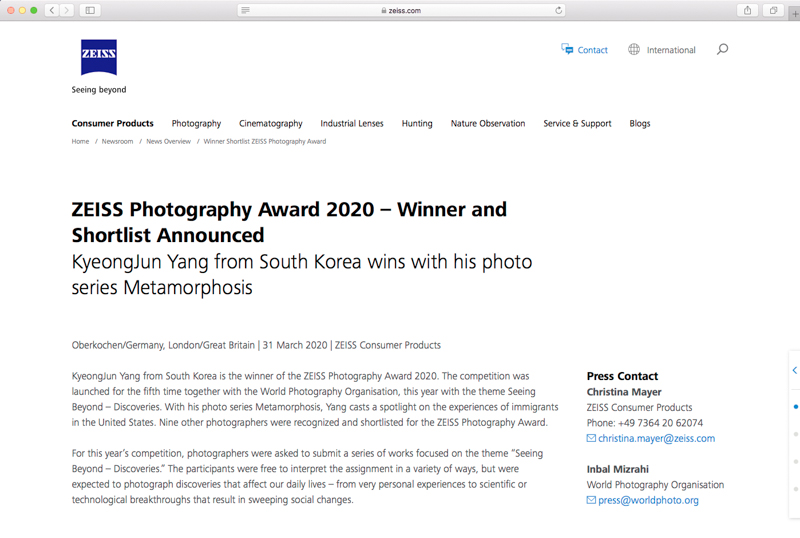Email press@worldphoto.org link
The width and height of the screenshot is (800, 538).
tap(648, 500)
